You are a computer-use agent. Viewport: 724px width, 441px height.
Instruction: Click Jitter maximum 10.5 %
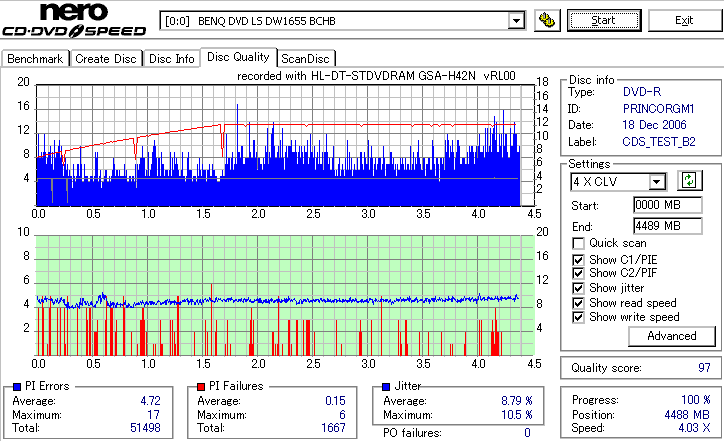pos(517,415)
